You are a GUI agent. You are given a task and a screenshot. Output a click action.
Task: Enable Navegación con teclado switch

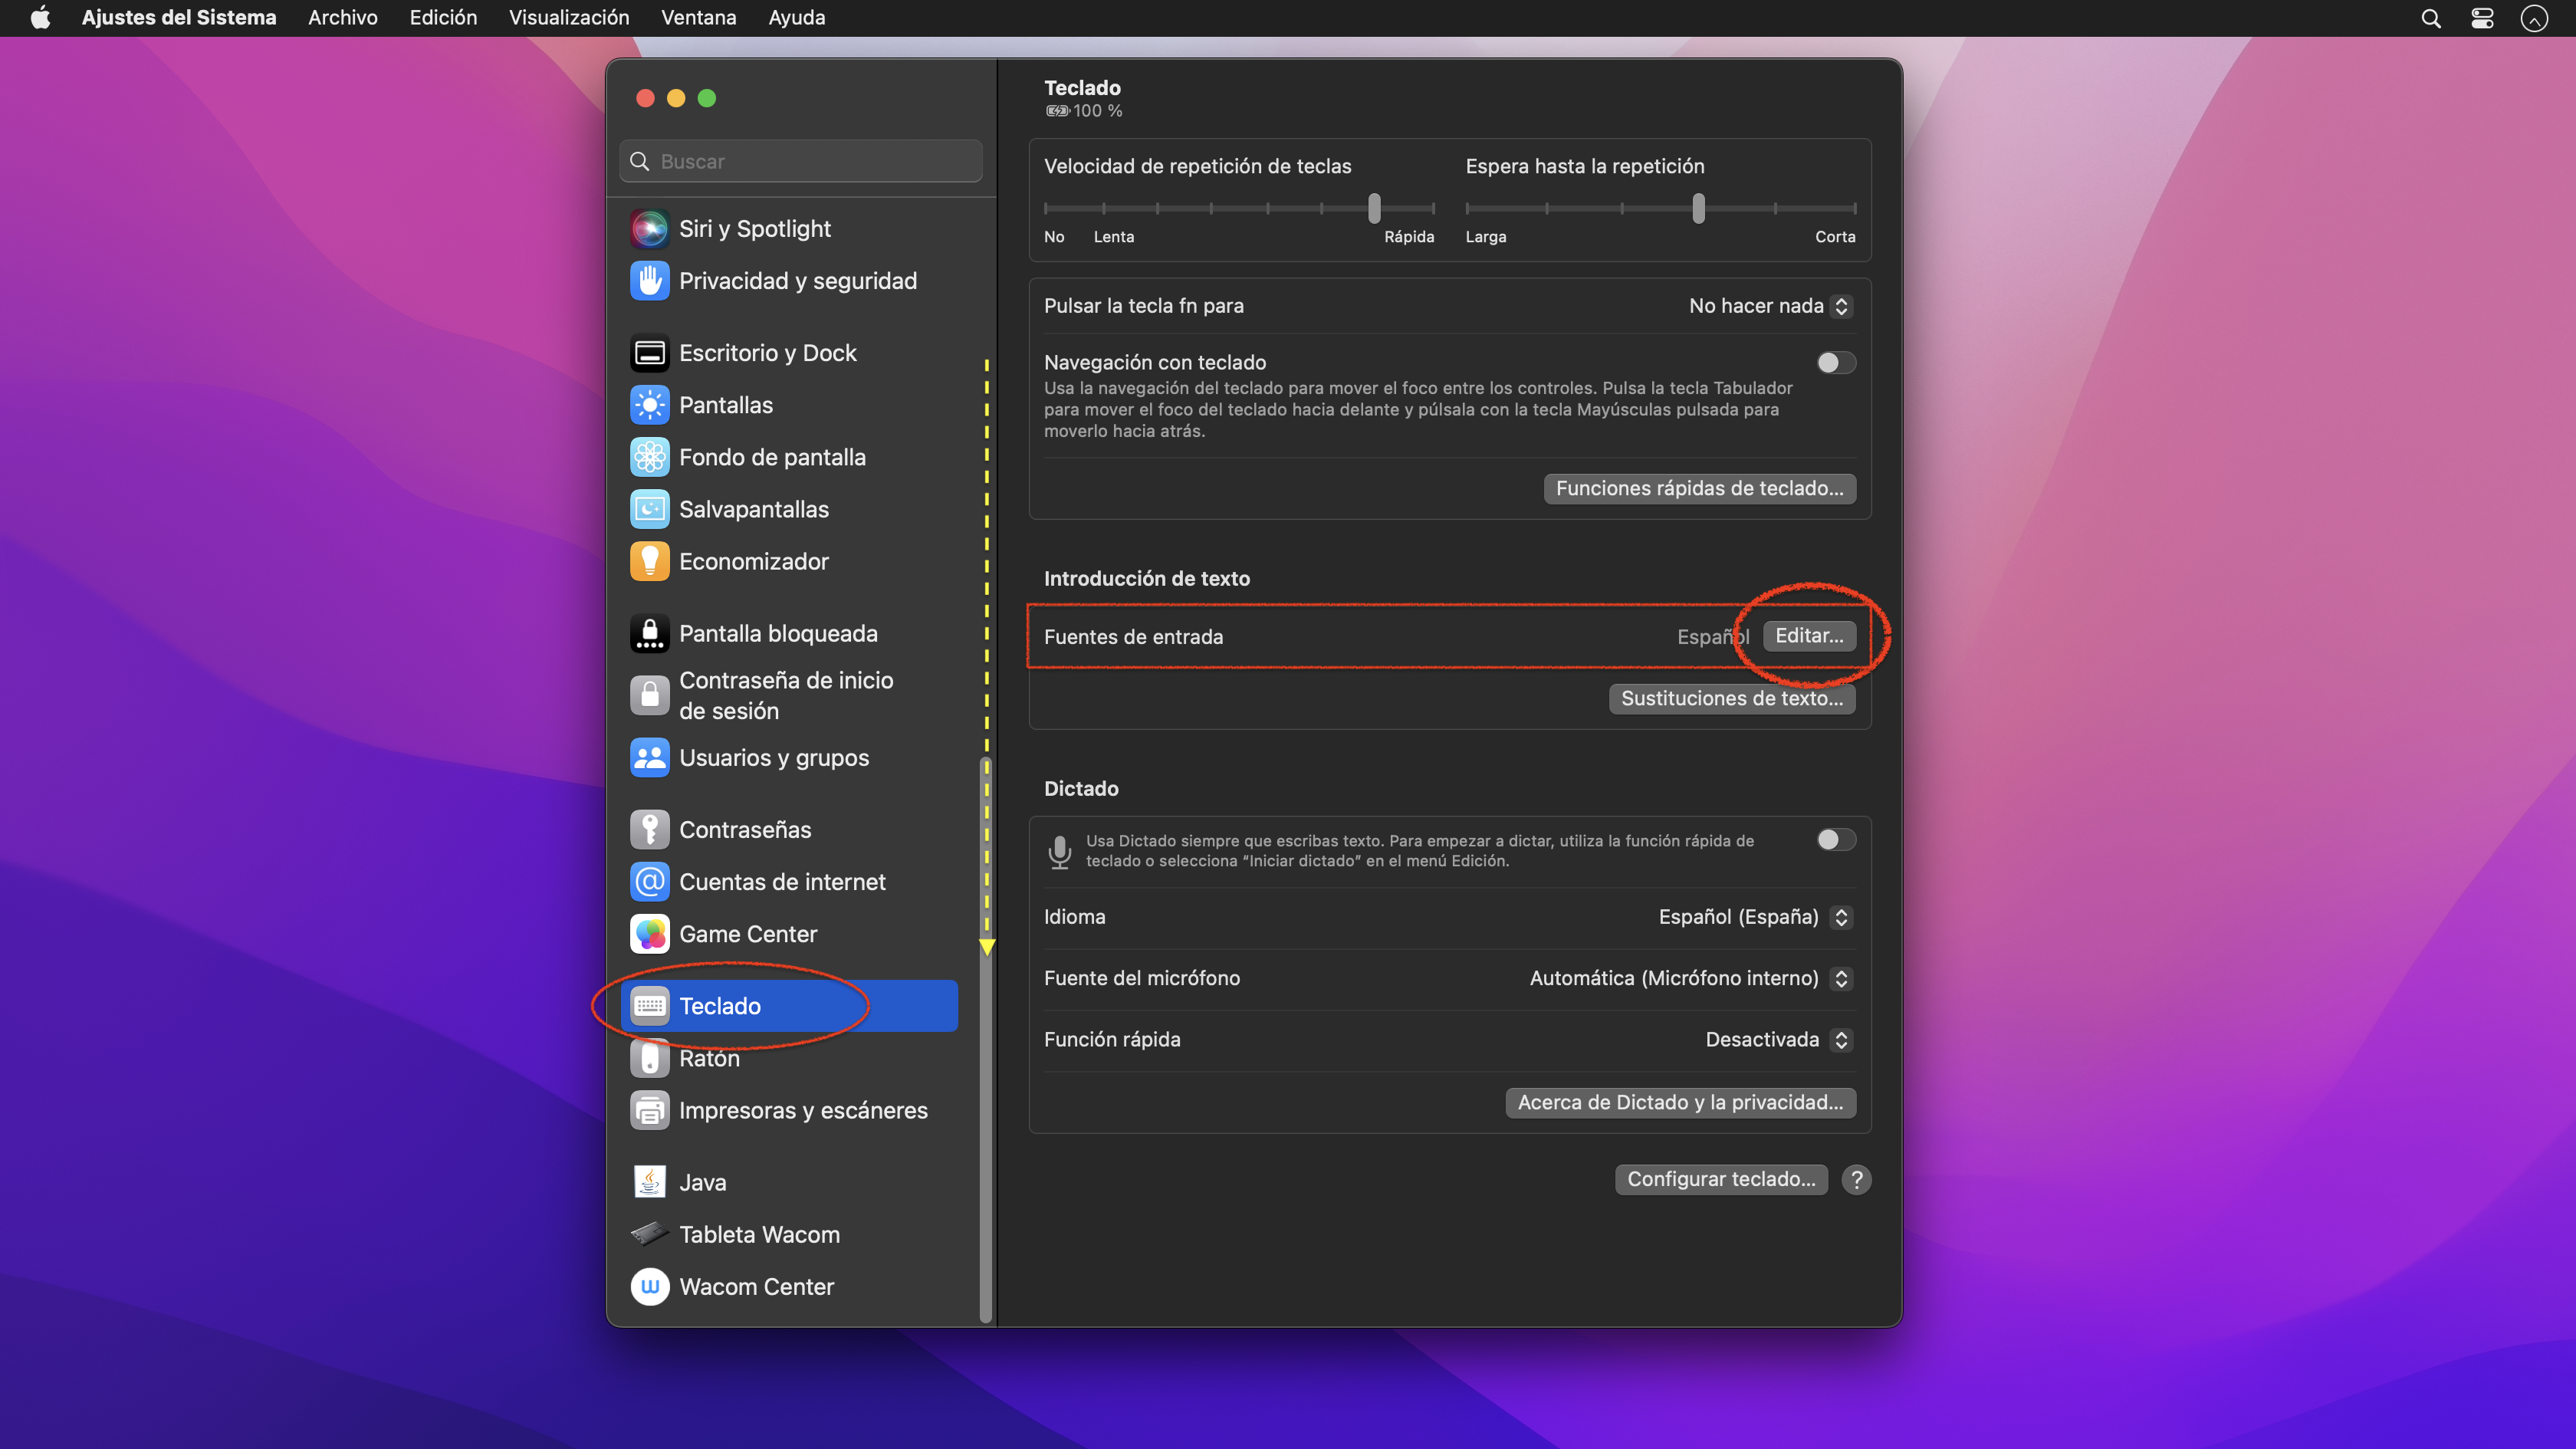tap(1835, 363)
